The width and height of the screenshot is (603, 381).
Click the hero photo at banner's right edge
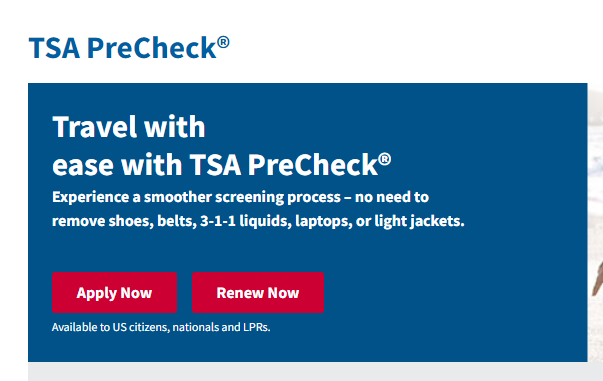click(x=595, y=223)
